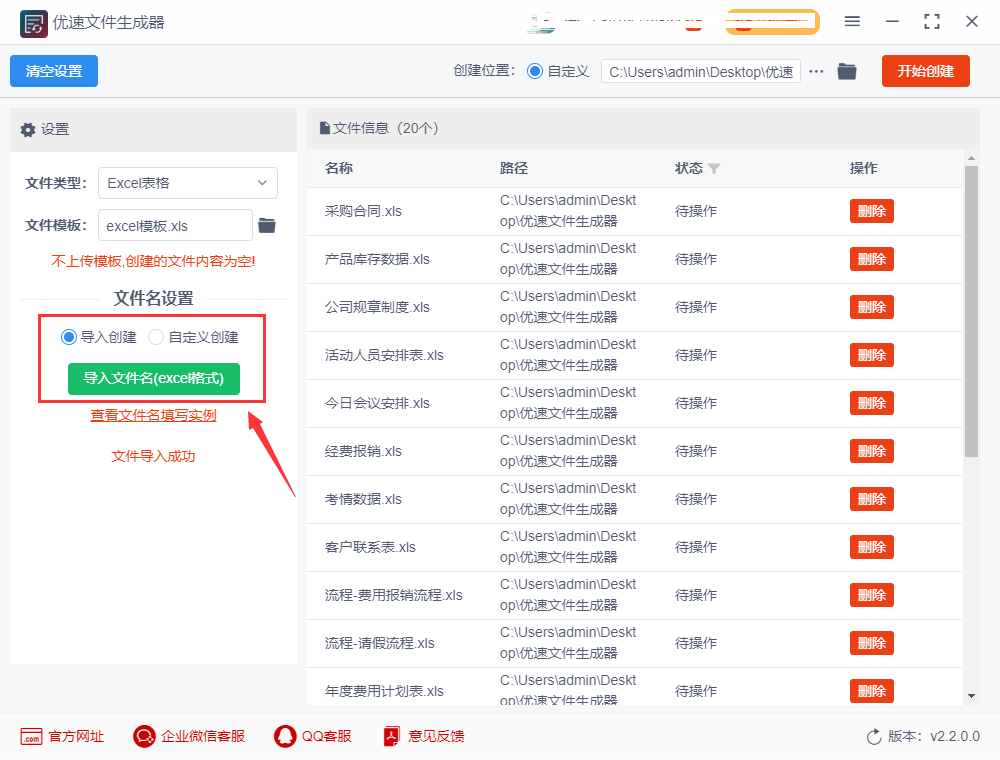Click the 名称 column header

[339, 168]
